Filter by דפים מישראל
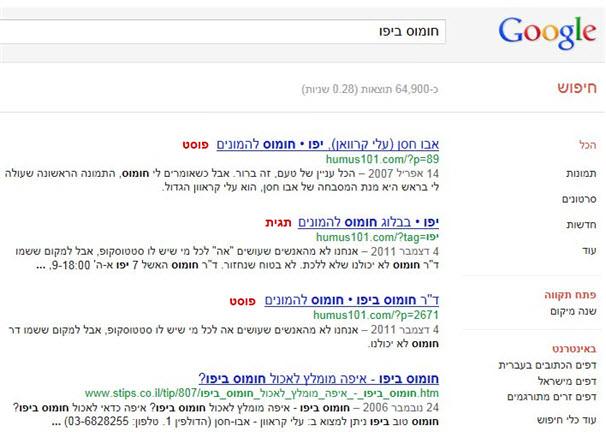This screenshot has height=435, width=606. coord(567,381)
